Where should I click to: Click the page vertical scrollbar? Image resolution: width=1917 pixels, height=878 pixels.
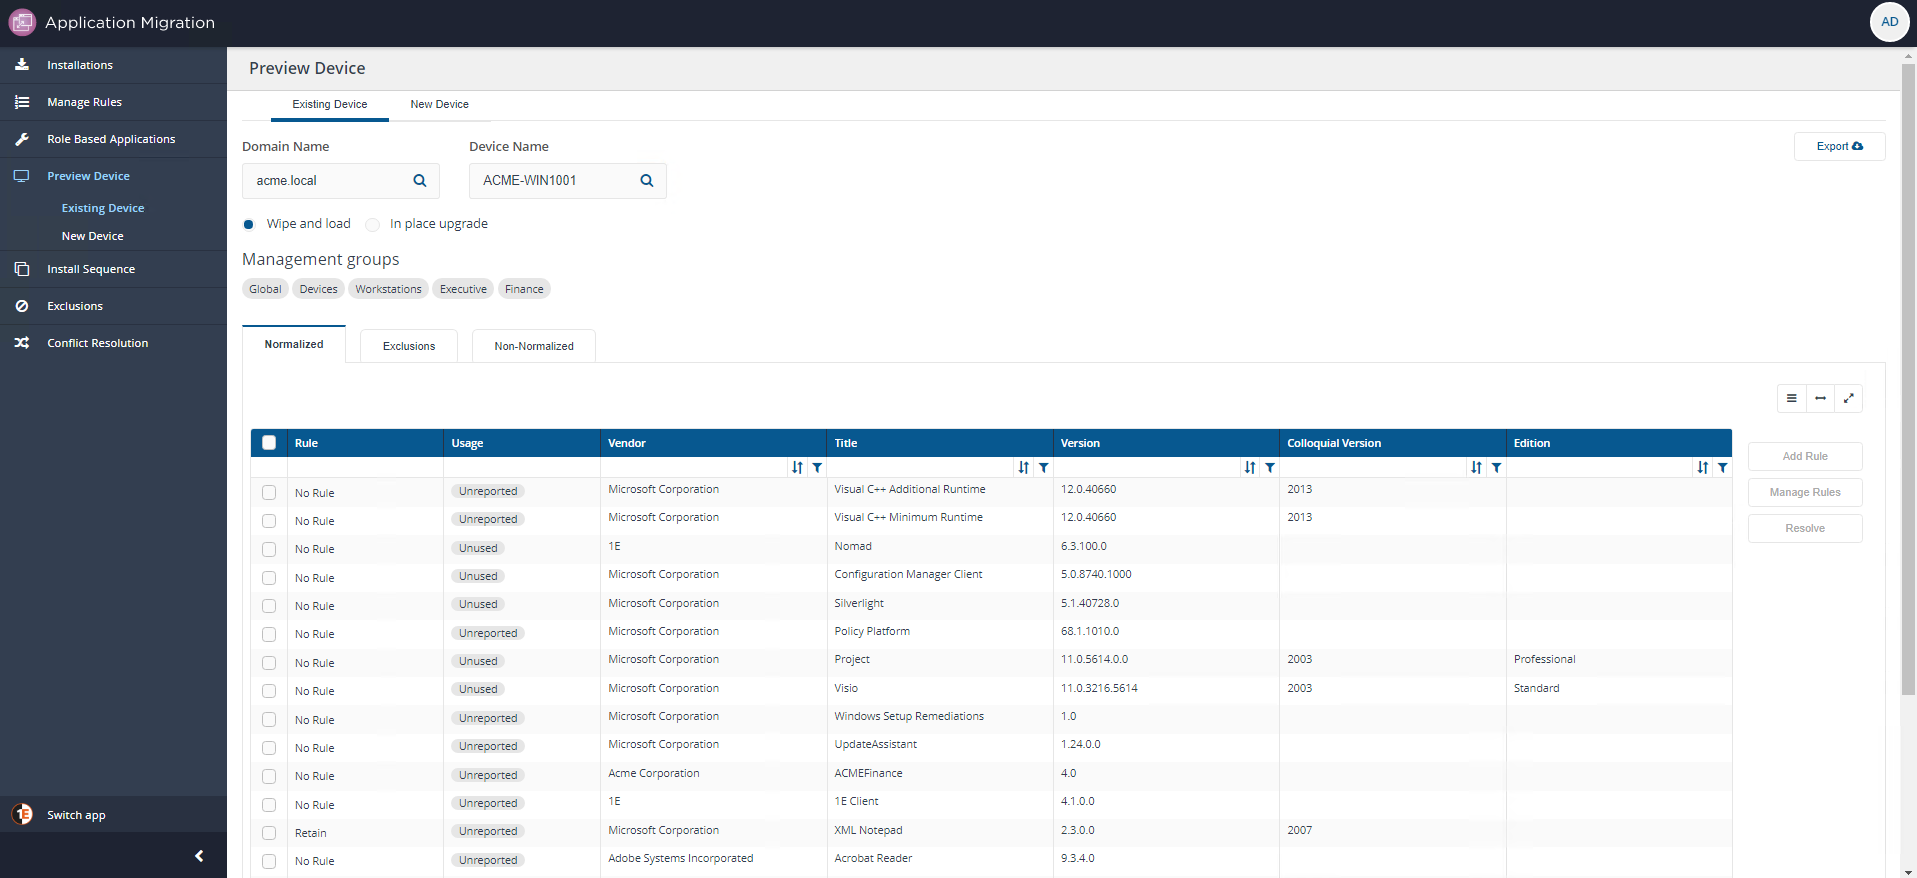(x=1908, y=380)
